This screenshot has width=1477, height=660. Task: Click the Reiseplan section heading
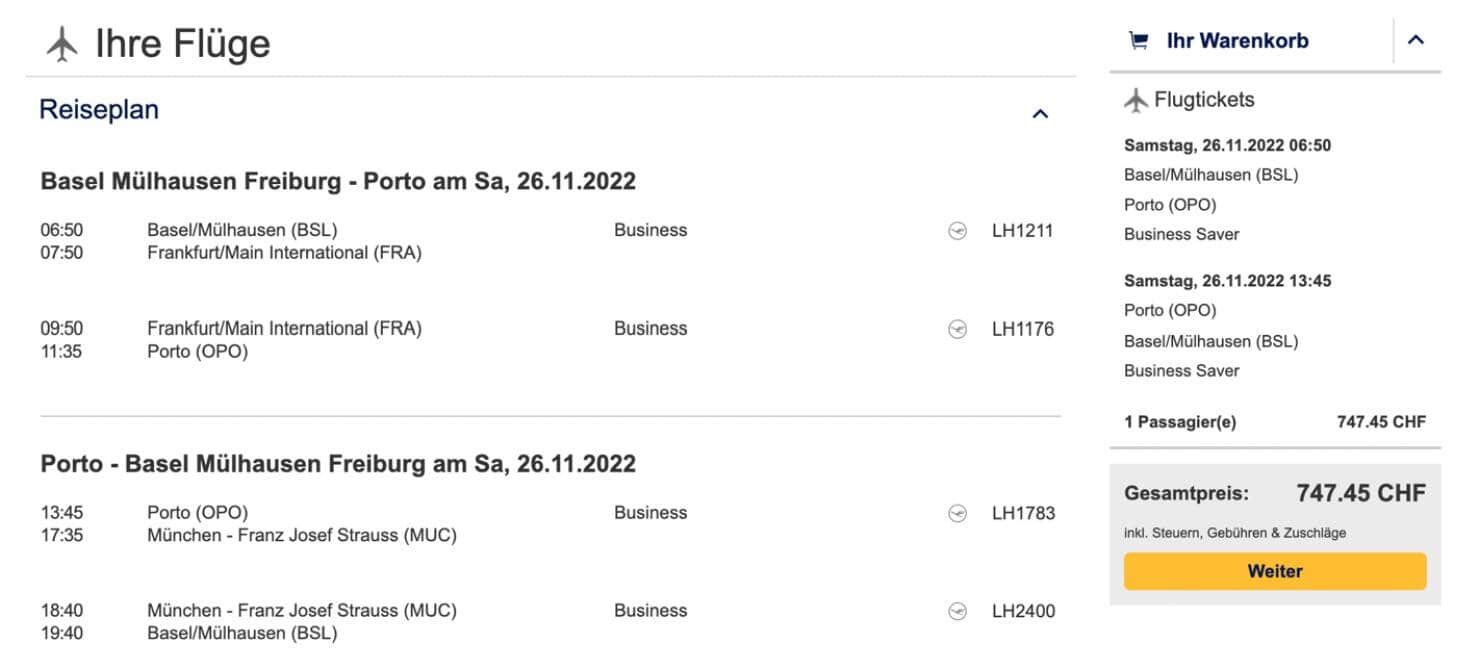tap(99, 110)
